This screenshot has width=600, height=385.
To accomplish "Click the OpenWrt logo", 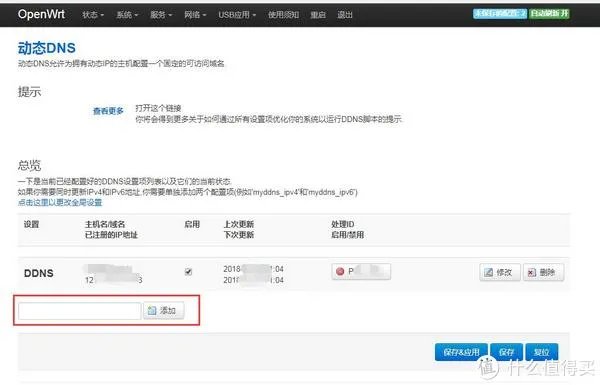I will click(41, 14).
